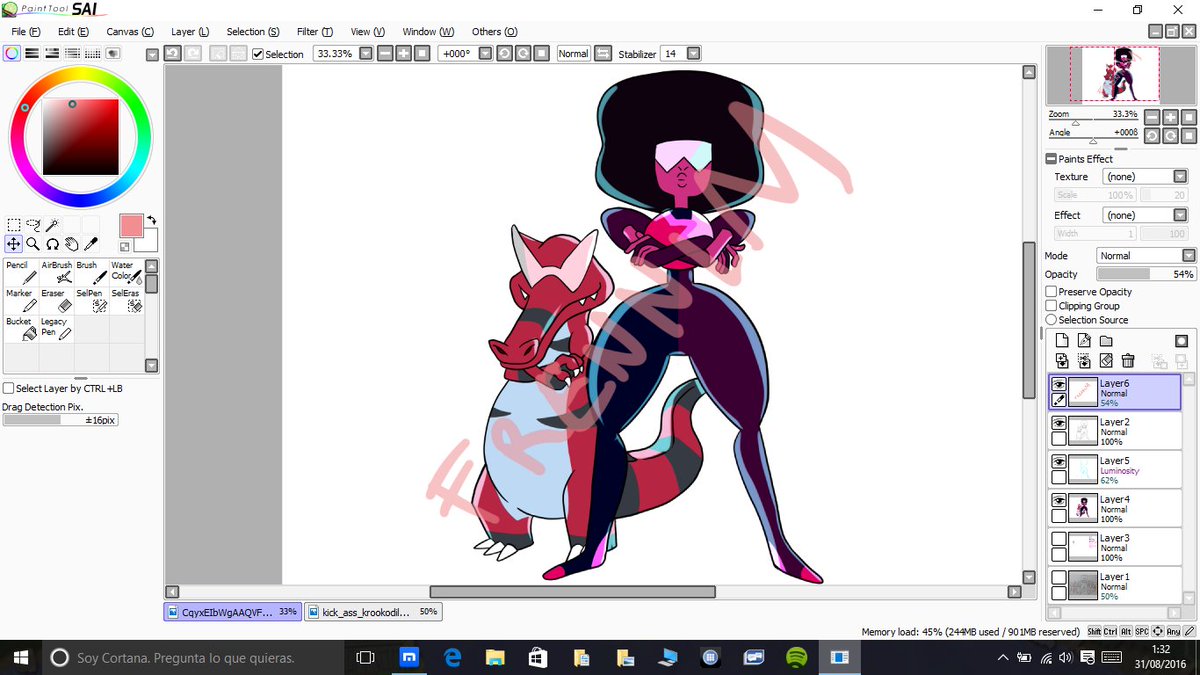Select the rectangular Selection tool
Image resolution: width=1200 pixels, height=675 pixels.
[x=14, y=225]
